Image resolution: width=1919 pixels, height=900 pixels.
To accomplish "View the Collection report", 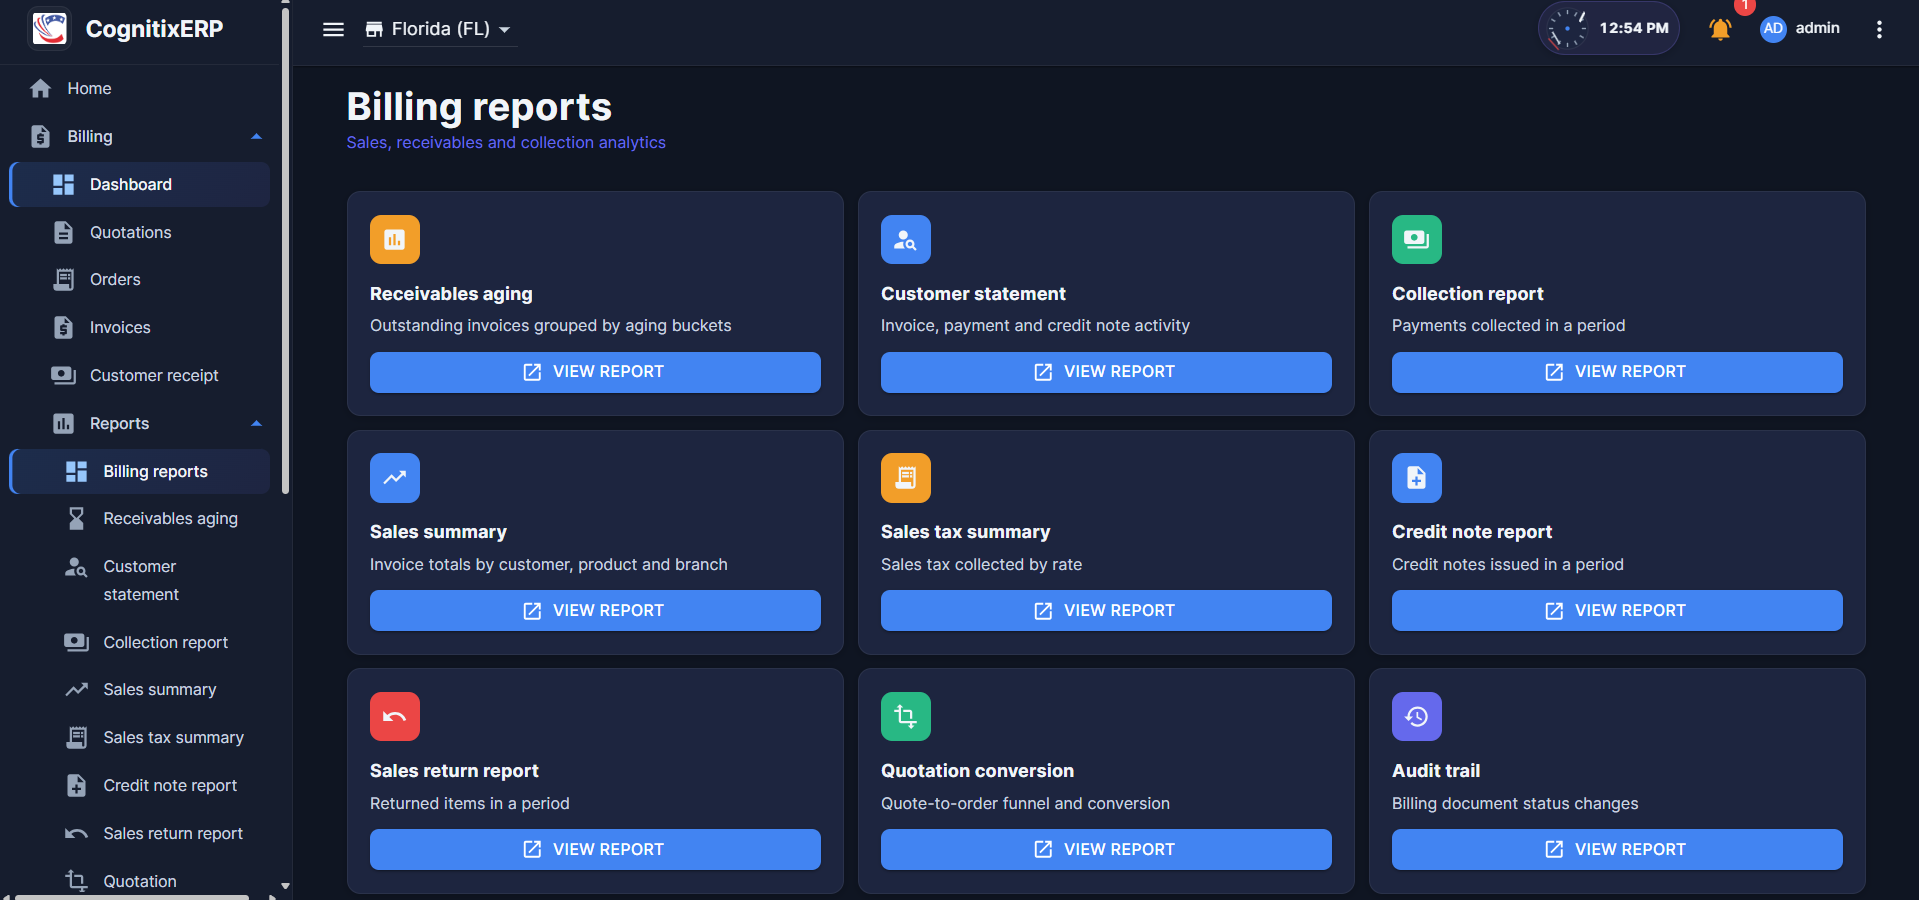I will 1617,372.
